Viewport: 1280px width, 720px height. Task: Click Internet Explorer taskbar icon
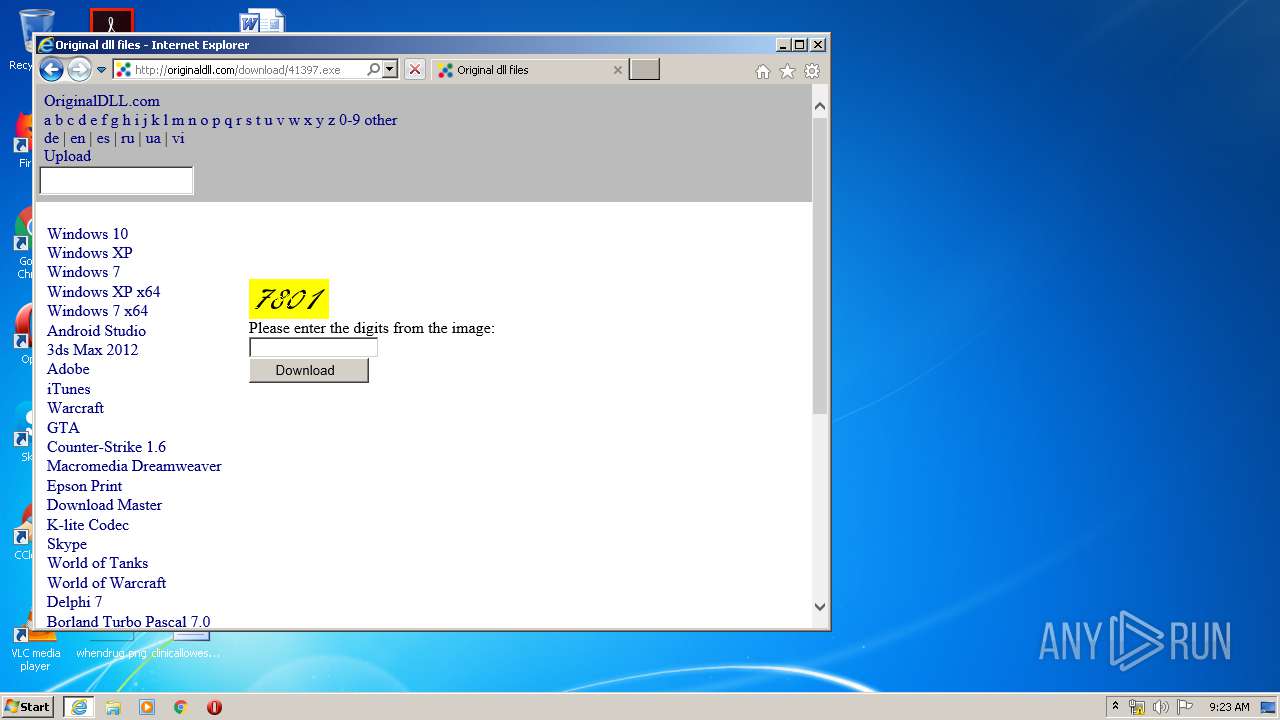point(79,707)
